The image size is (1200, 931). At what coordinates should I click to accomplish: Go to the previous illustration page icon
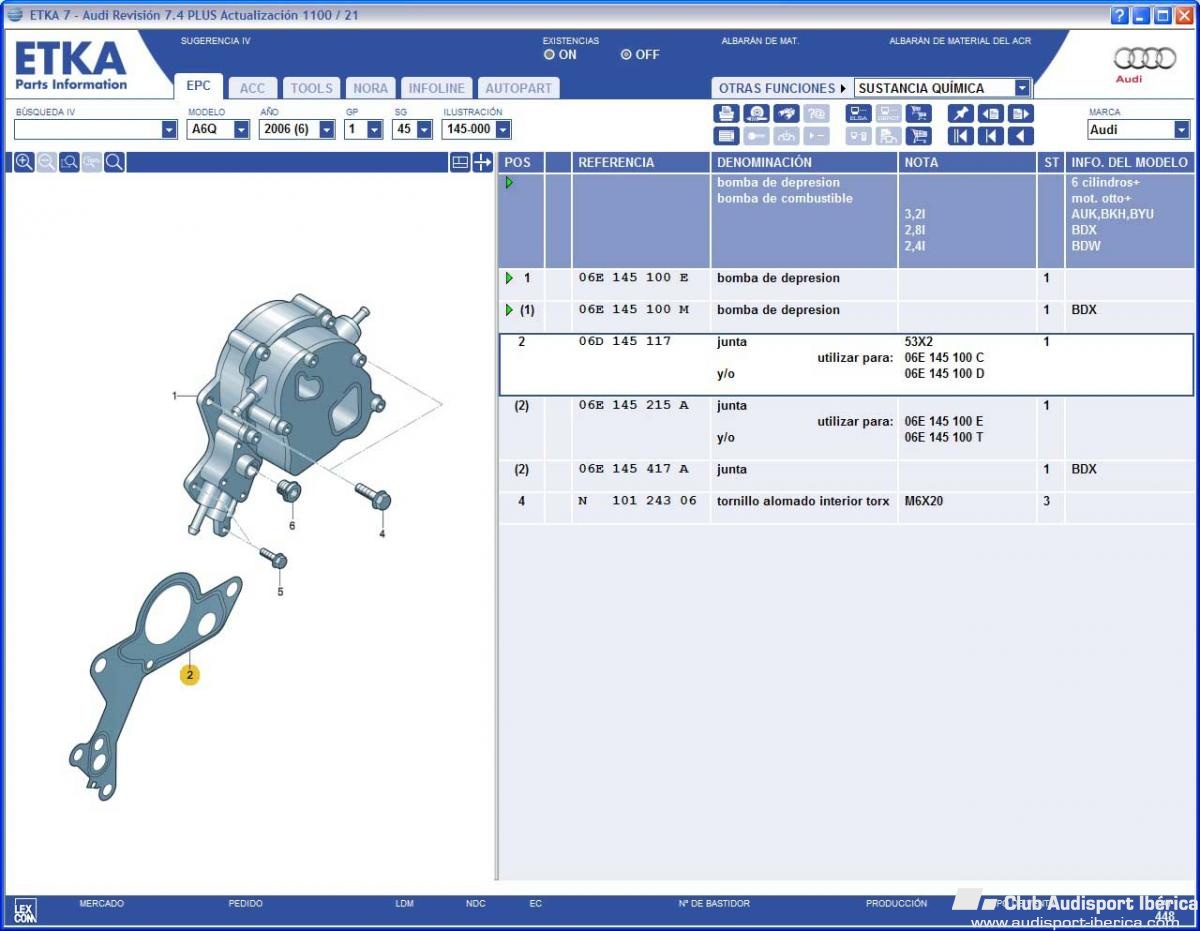coord(990,113)
